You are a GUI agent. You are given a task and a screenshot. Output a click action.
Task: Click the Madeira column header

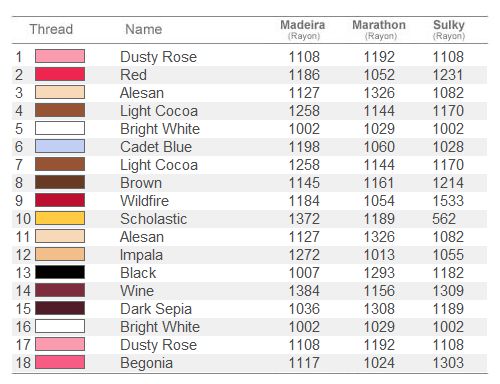pos(303,29)
